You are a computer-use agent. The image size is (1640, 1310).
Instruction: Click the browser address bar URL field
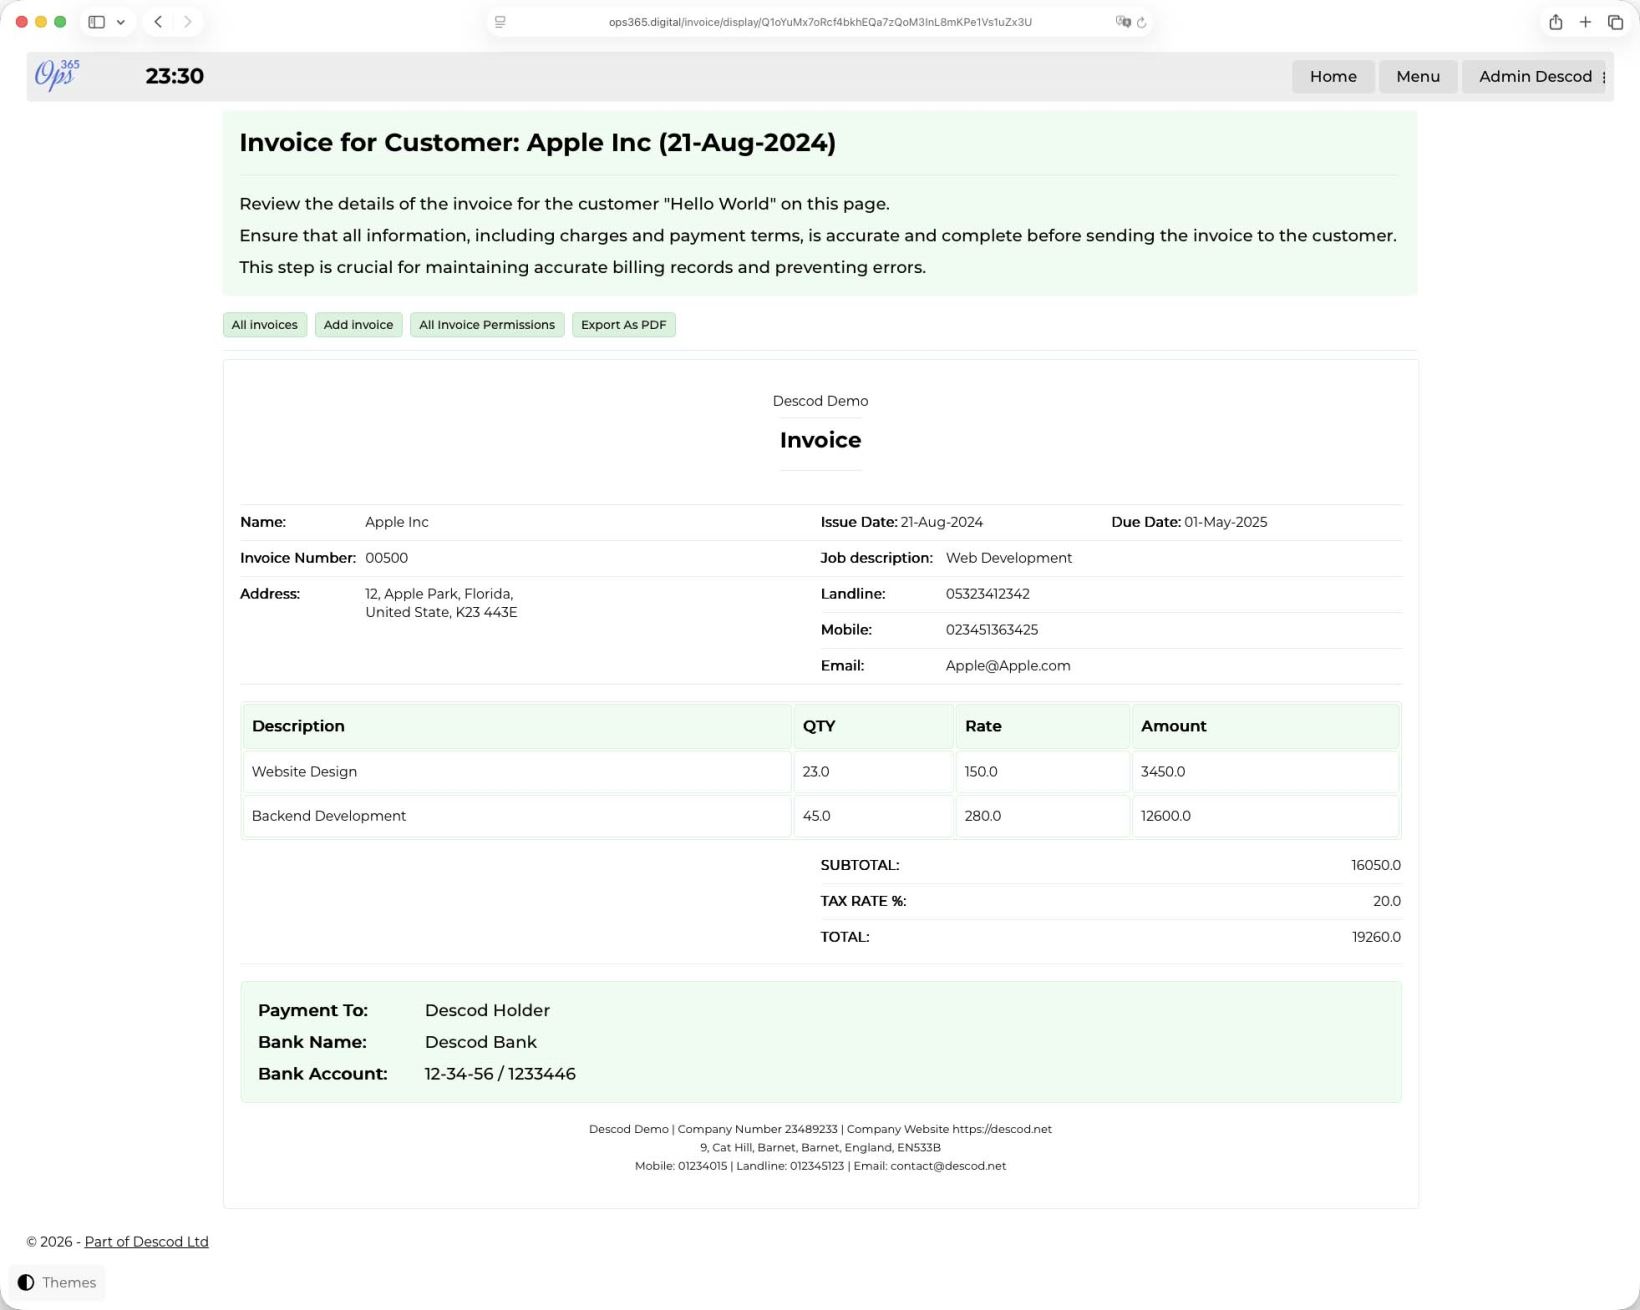818,21
